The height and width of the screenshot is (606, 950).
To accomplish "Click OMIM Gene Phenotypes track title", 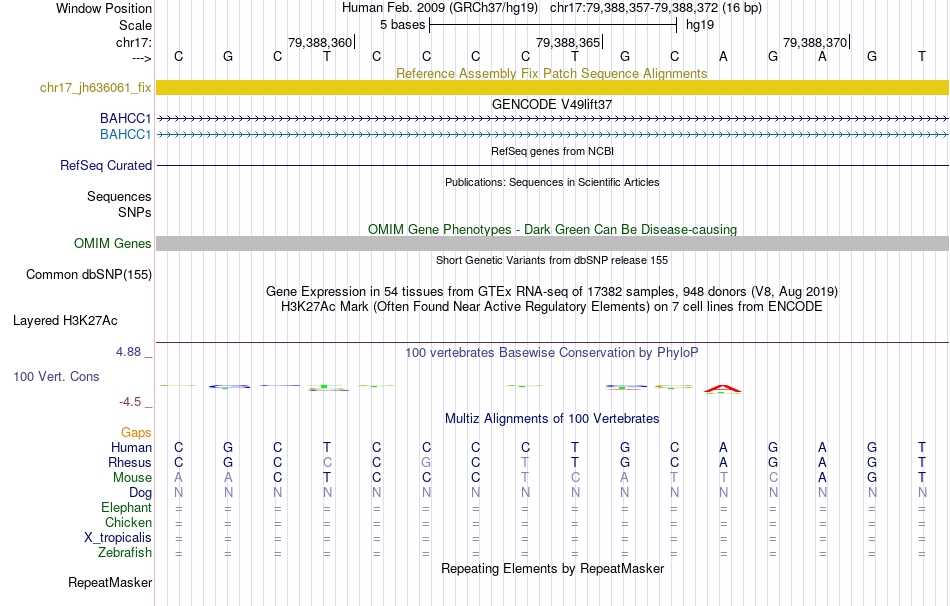I will tap(552, 230).
